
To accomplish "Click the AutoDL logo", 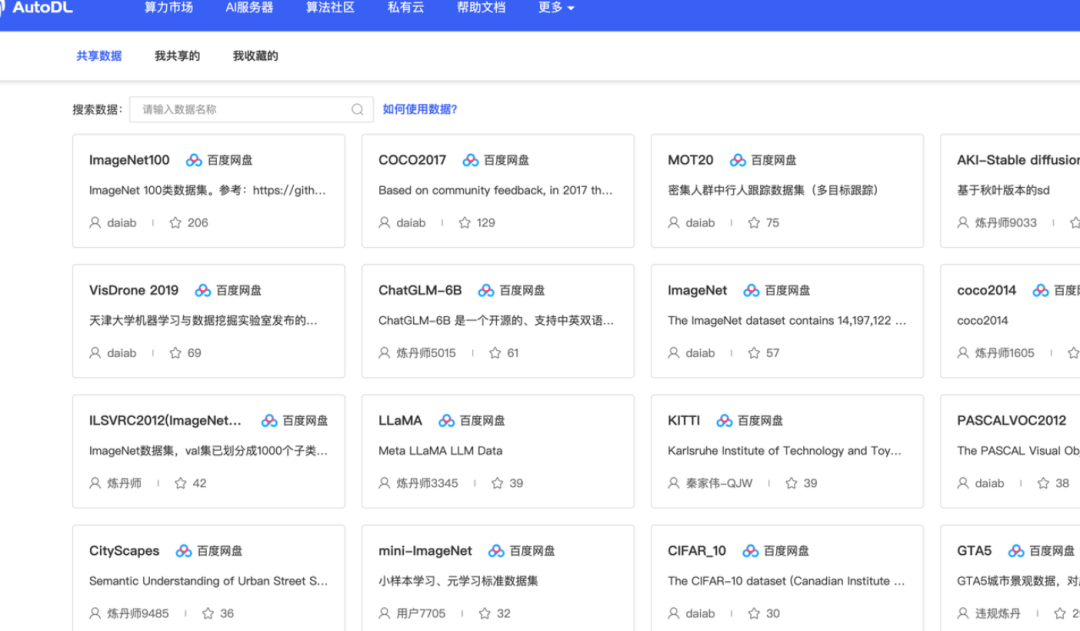I will point(38,8).
